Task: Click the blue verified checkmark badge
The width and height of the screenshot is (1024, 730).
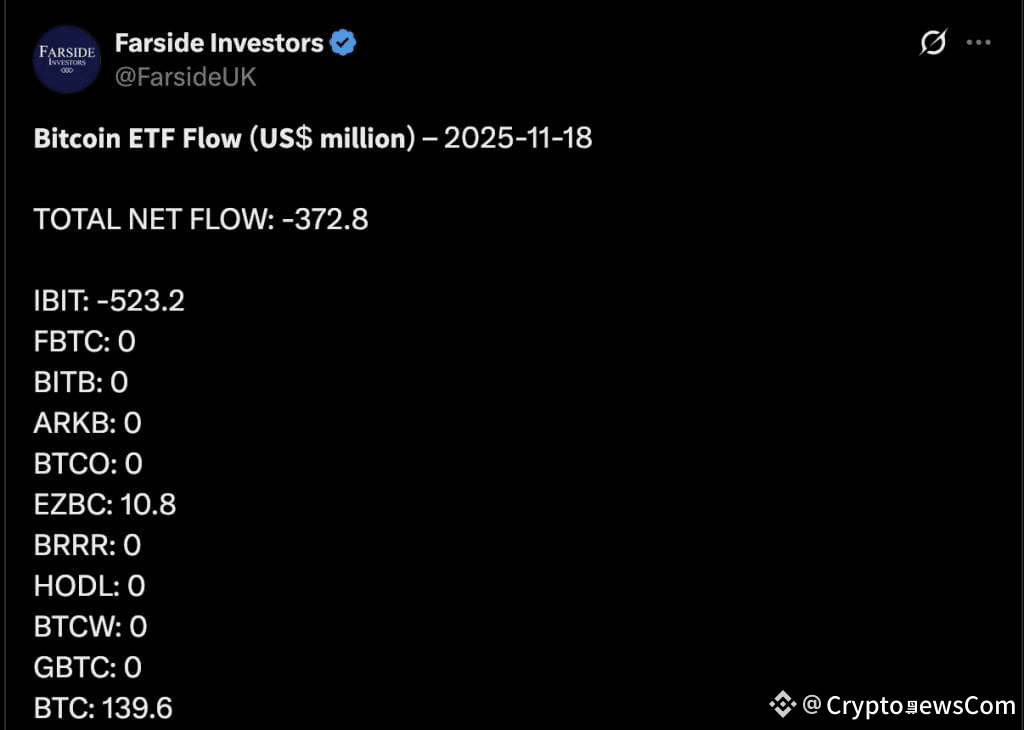Action: tap(343, 43)
